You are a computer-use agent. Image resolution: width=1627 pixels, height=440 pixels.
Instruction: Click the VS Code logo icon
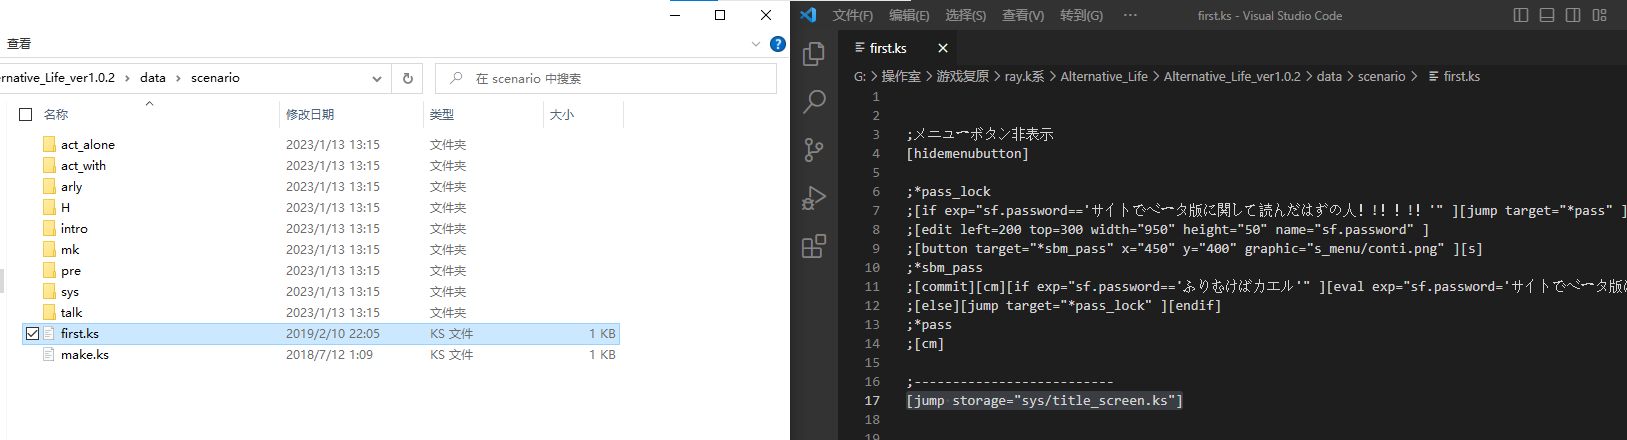[808, 15]
